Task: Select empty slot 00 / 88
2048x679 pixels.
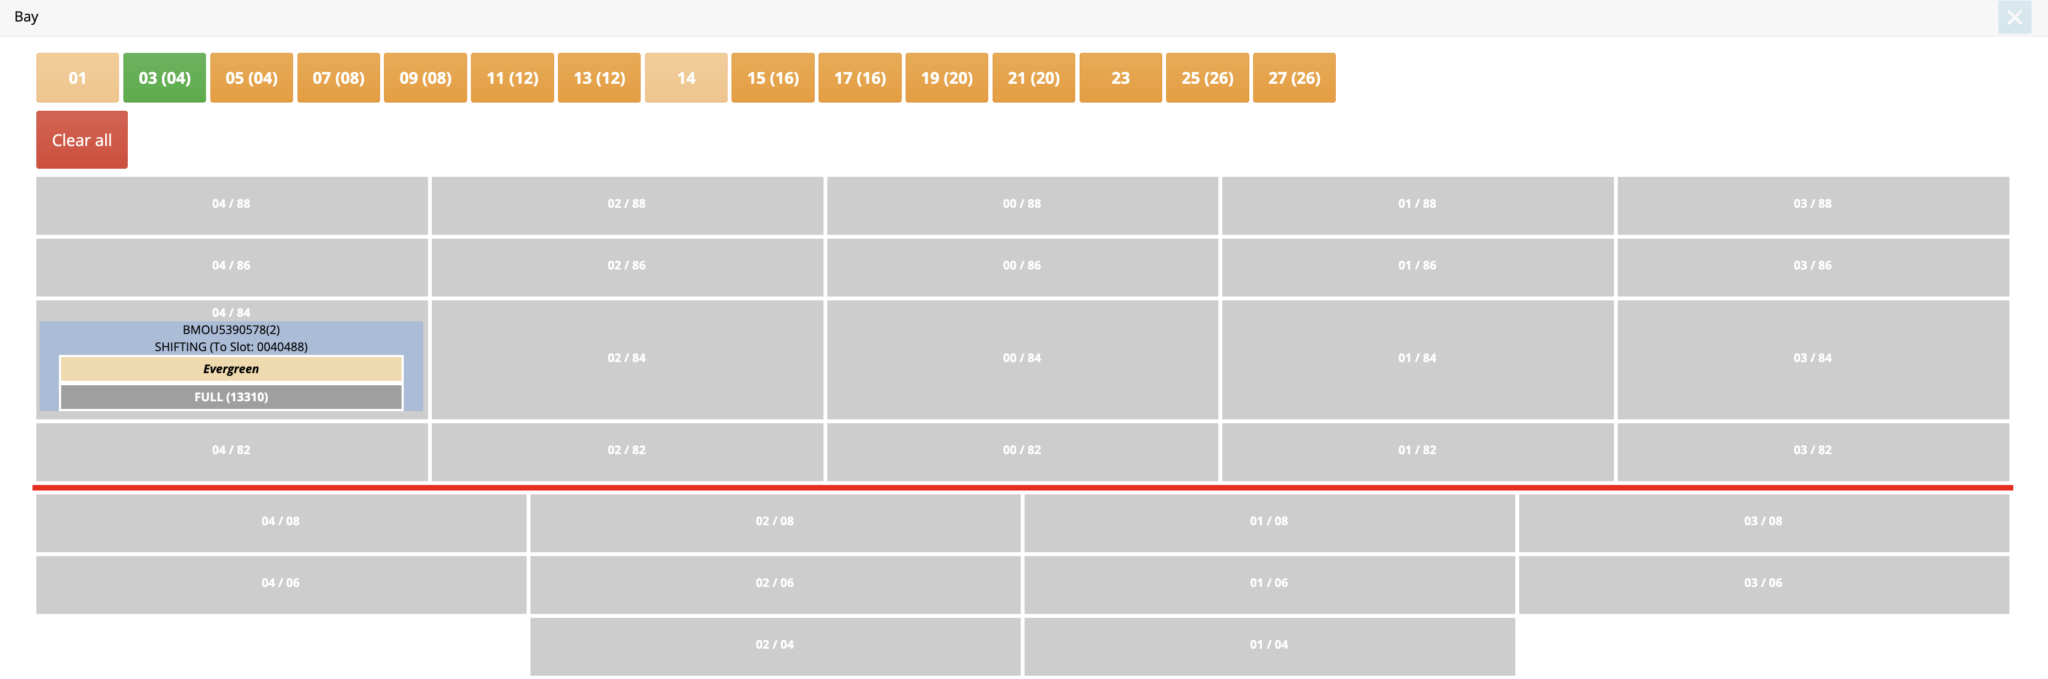Action: pos(1021,204)
